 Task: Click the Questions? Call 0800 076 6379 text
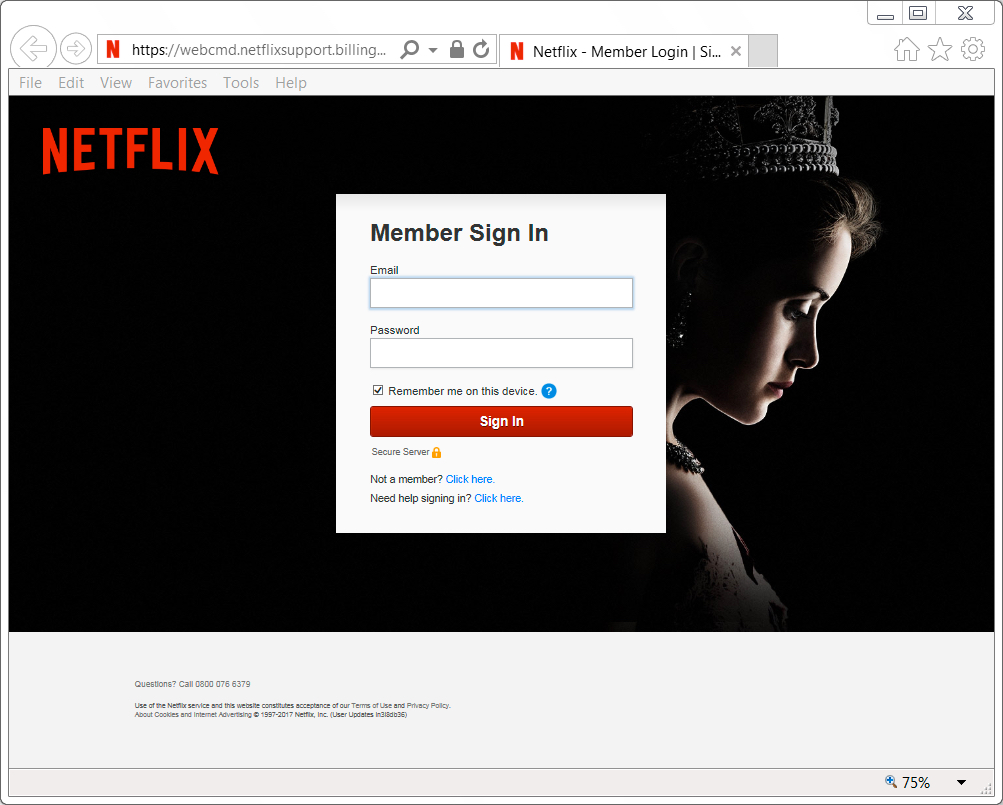192,684
